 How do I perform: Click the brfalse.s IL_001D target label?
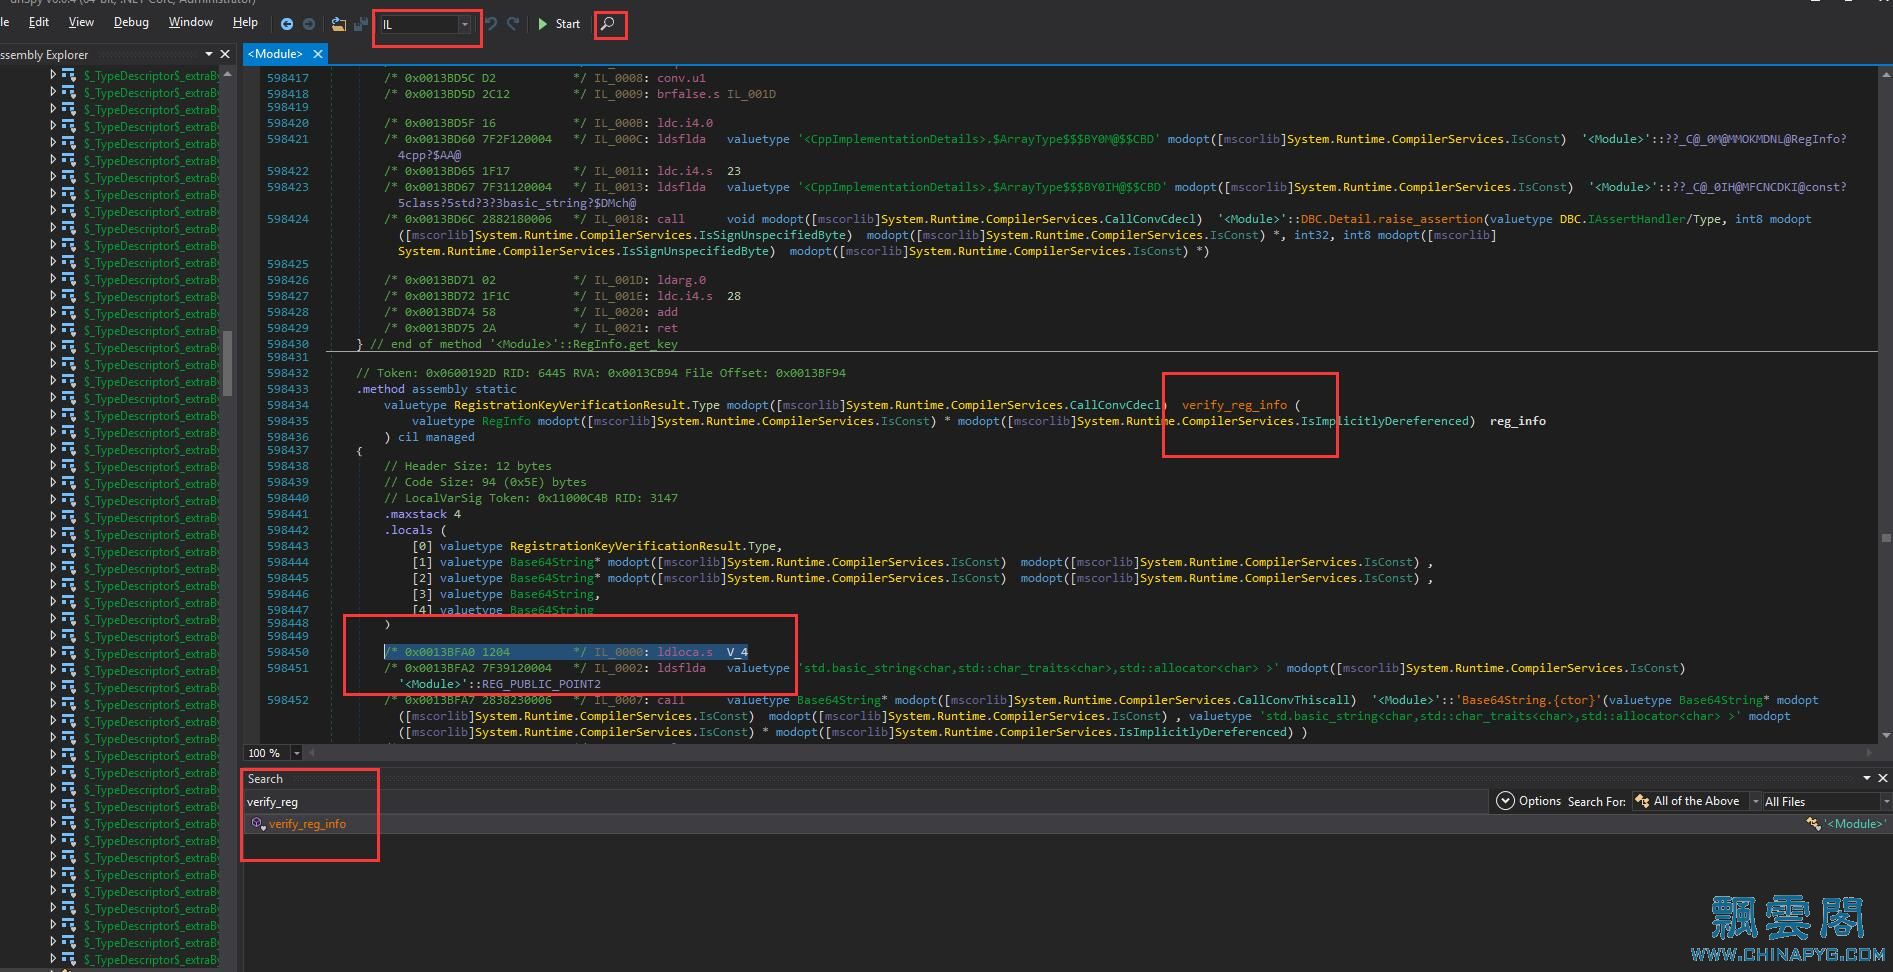[x=751, y=94]
